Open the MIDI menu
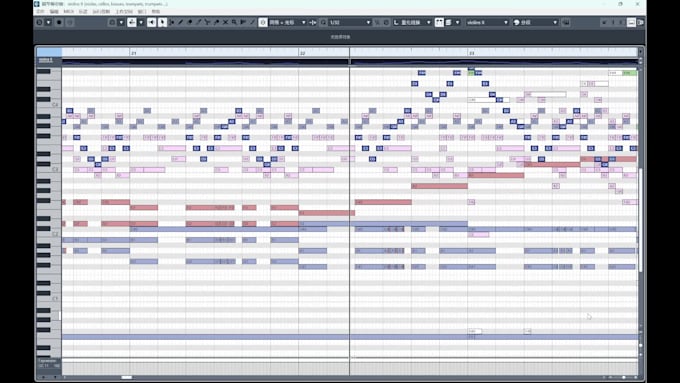The image size is (680, 383). click(x=69, y=12)
